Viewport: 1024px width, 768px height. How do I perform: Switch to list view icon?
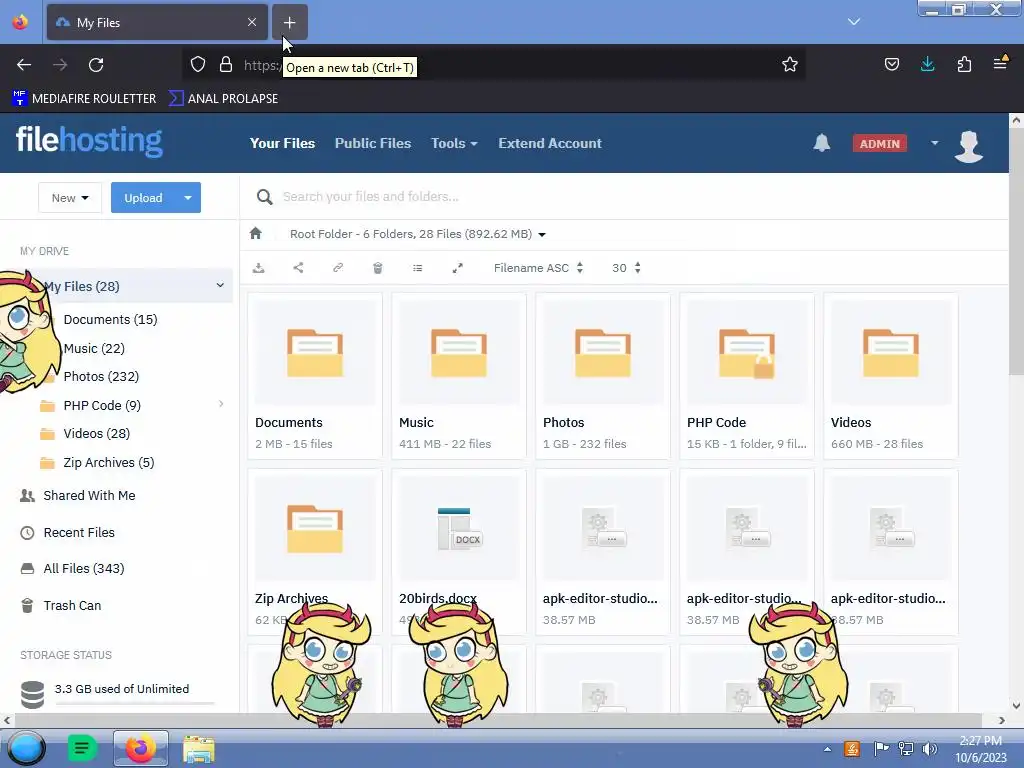tap(417, 268)
